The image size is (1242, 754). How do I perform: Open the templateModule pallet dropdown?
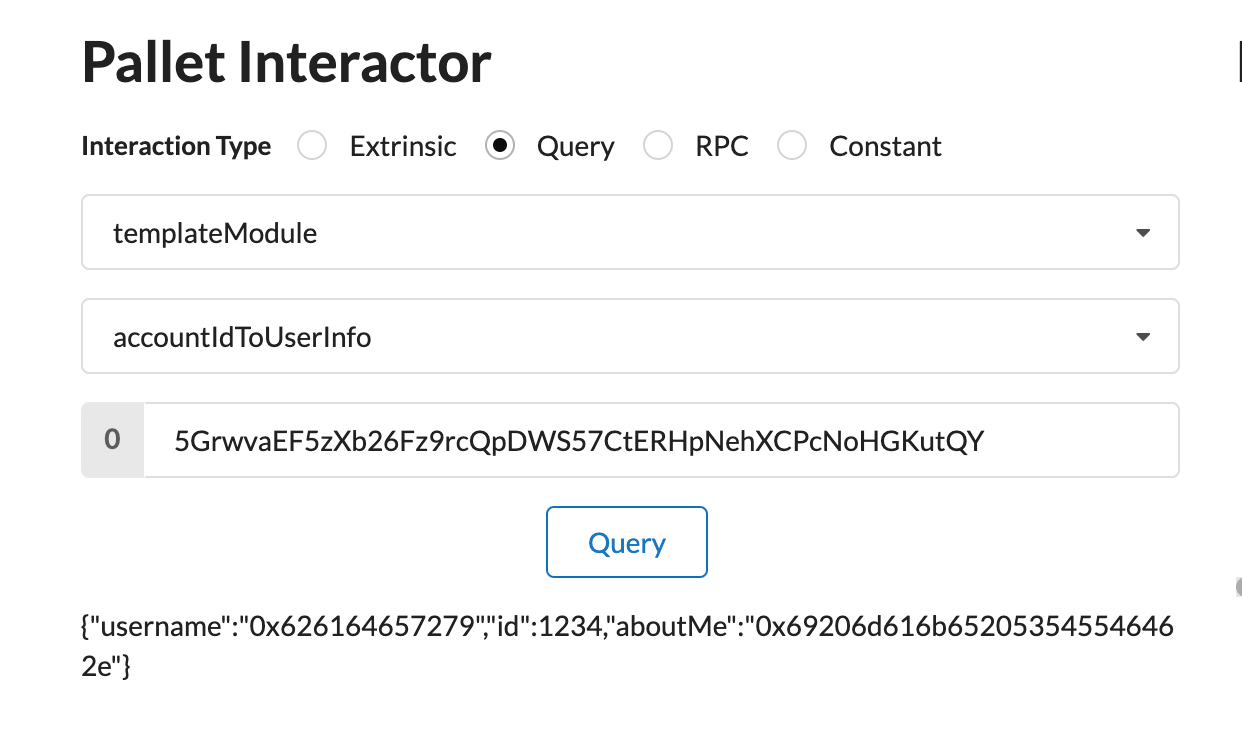click(x=630, y=233)
